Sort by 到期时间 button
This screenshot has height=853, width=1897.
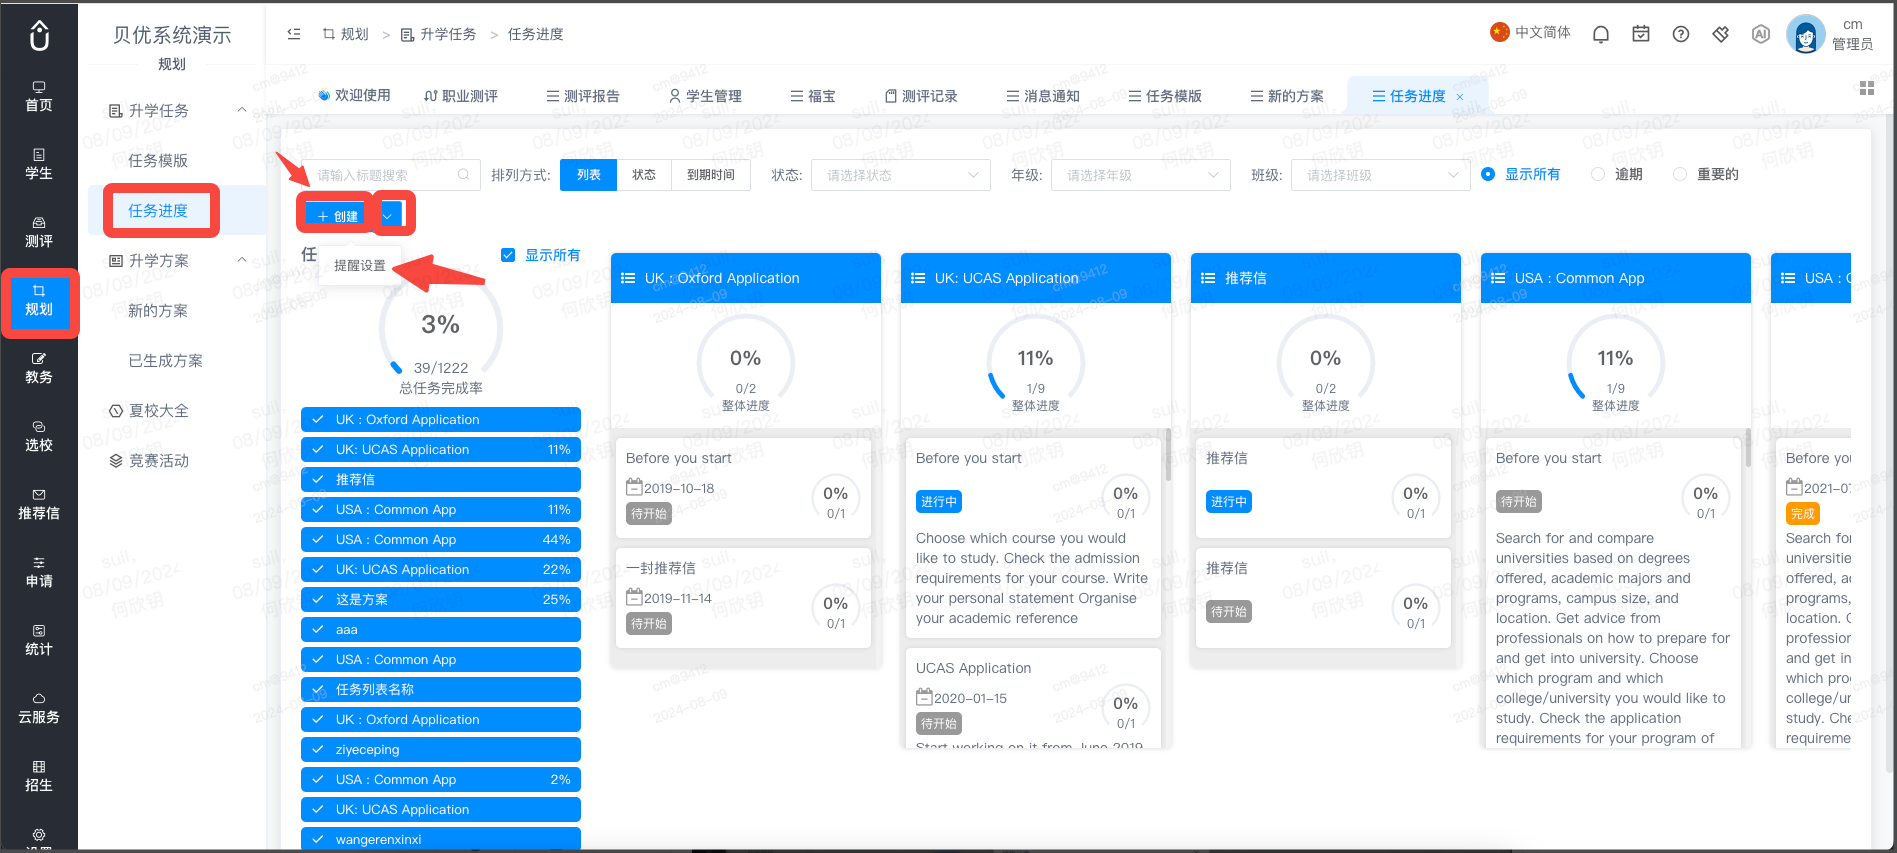711,175
